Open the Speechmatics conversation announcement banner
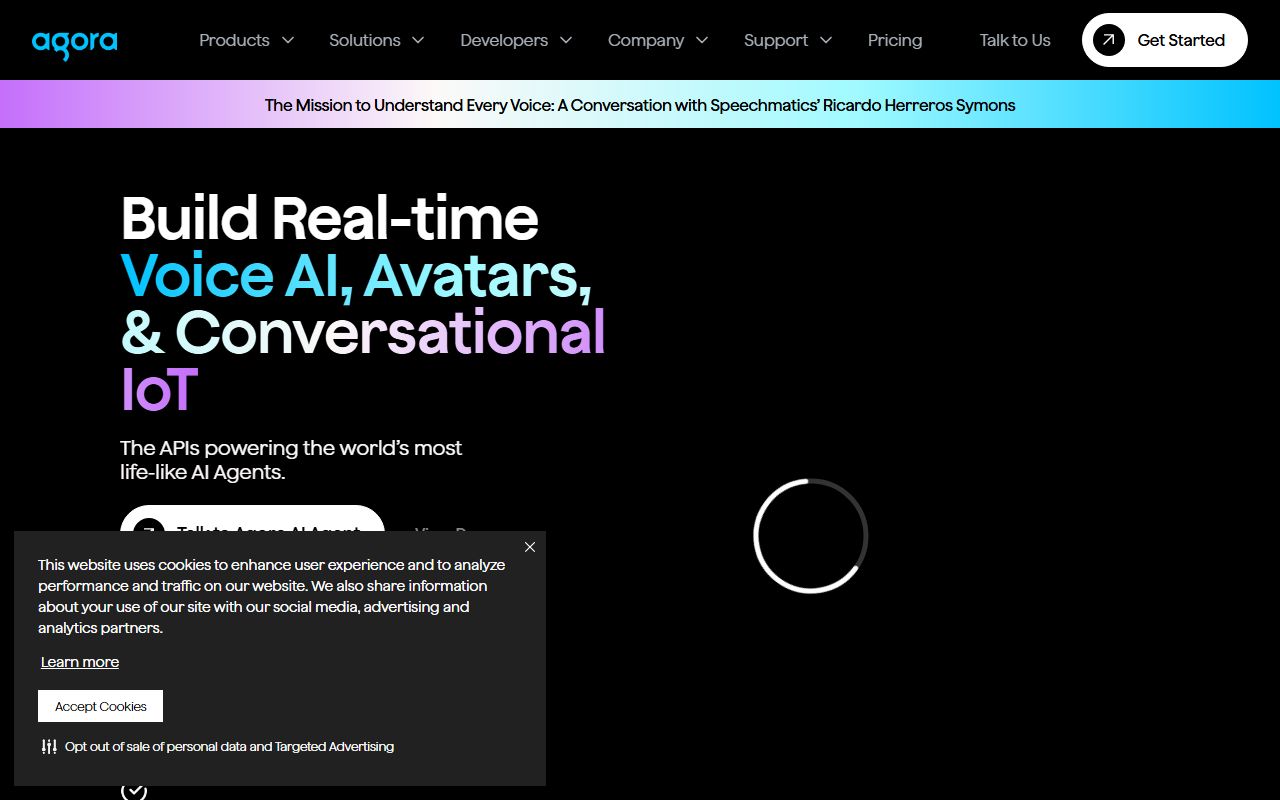Screen dimensions: 1280x800 coord(640,105)
